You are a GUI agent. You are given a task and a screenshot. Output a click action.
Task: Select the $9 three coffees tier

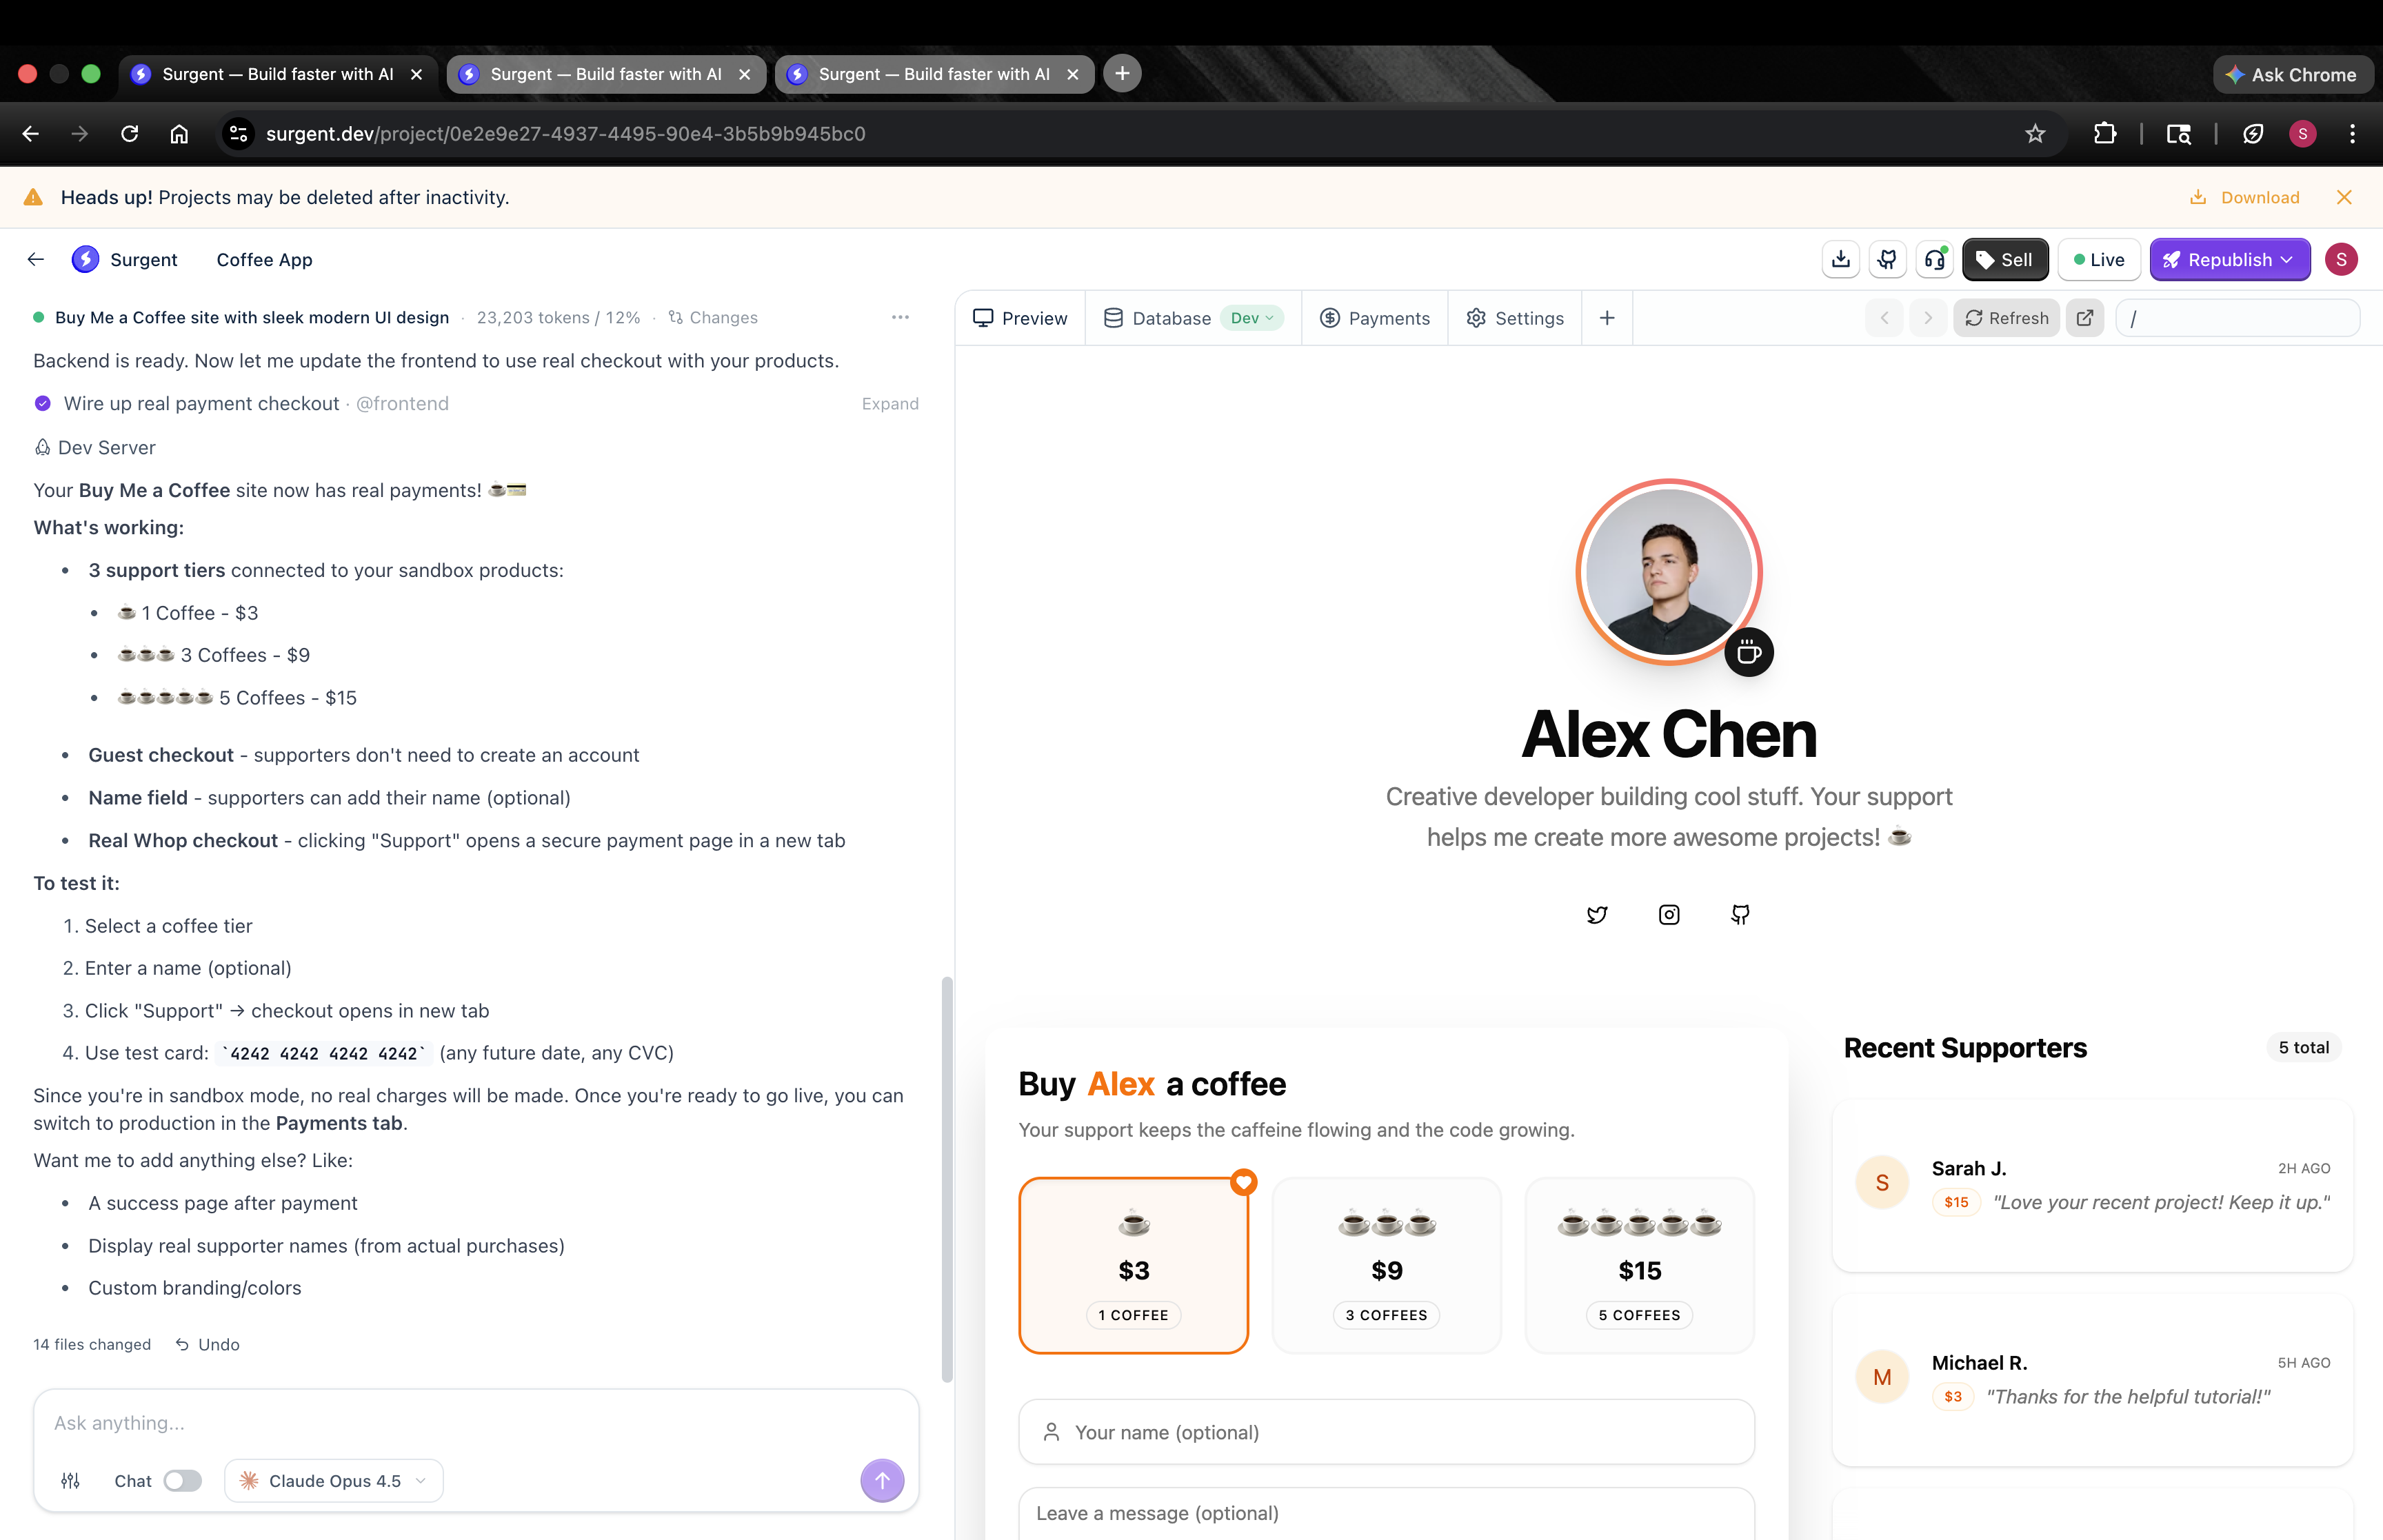click(x=1386, y=1265)
